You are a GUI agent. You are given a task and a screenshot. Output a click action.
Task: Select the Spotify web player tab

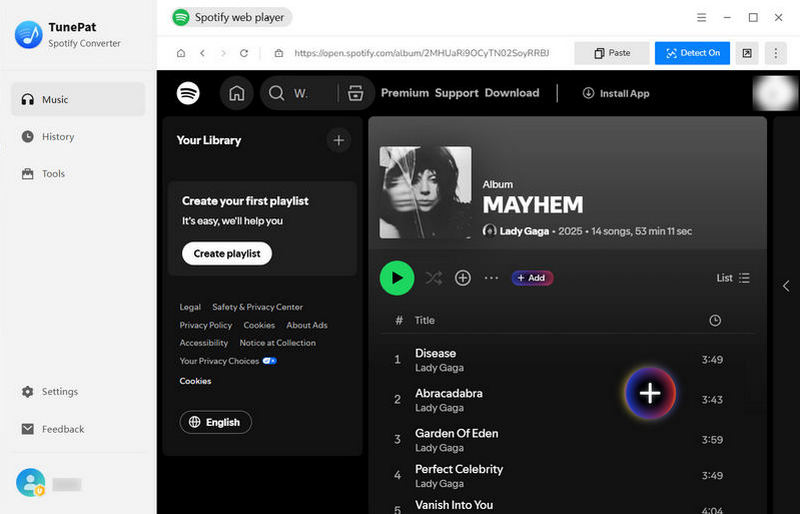(x=232, y=17)
